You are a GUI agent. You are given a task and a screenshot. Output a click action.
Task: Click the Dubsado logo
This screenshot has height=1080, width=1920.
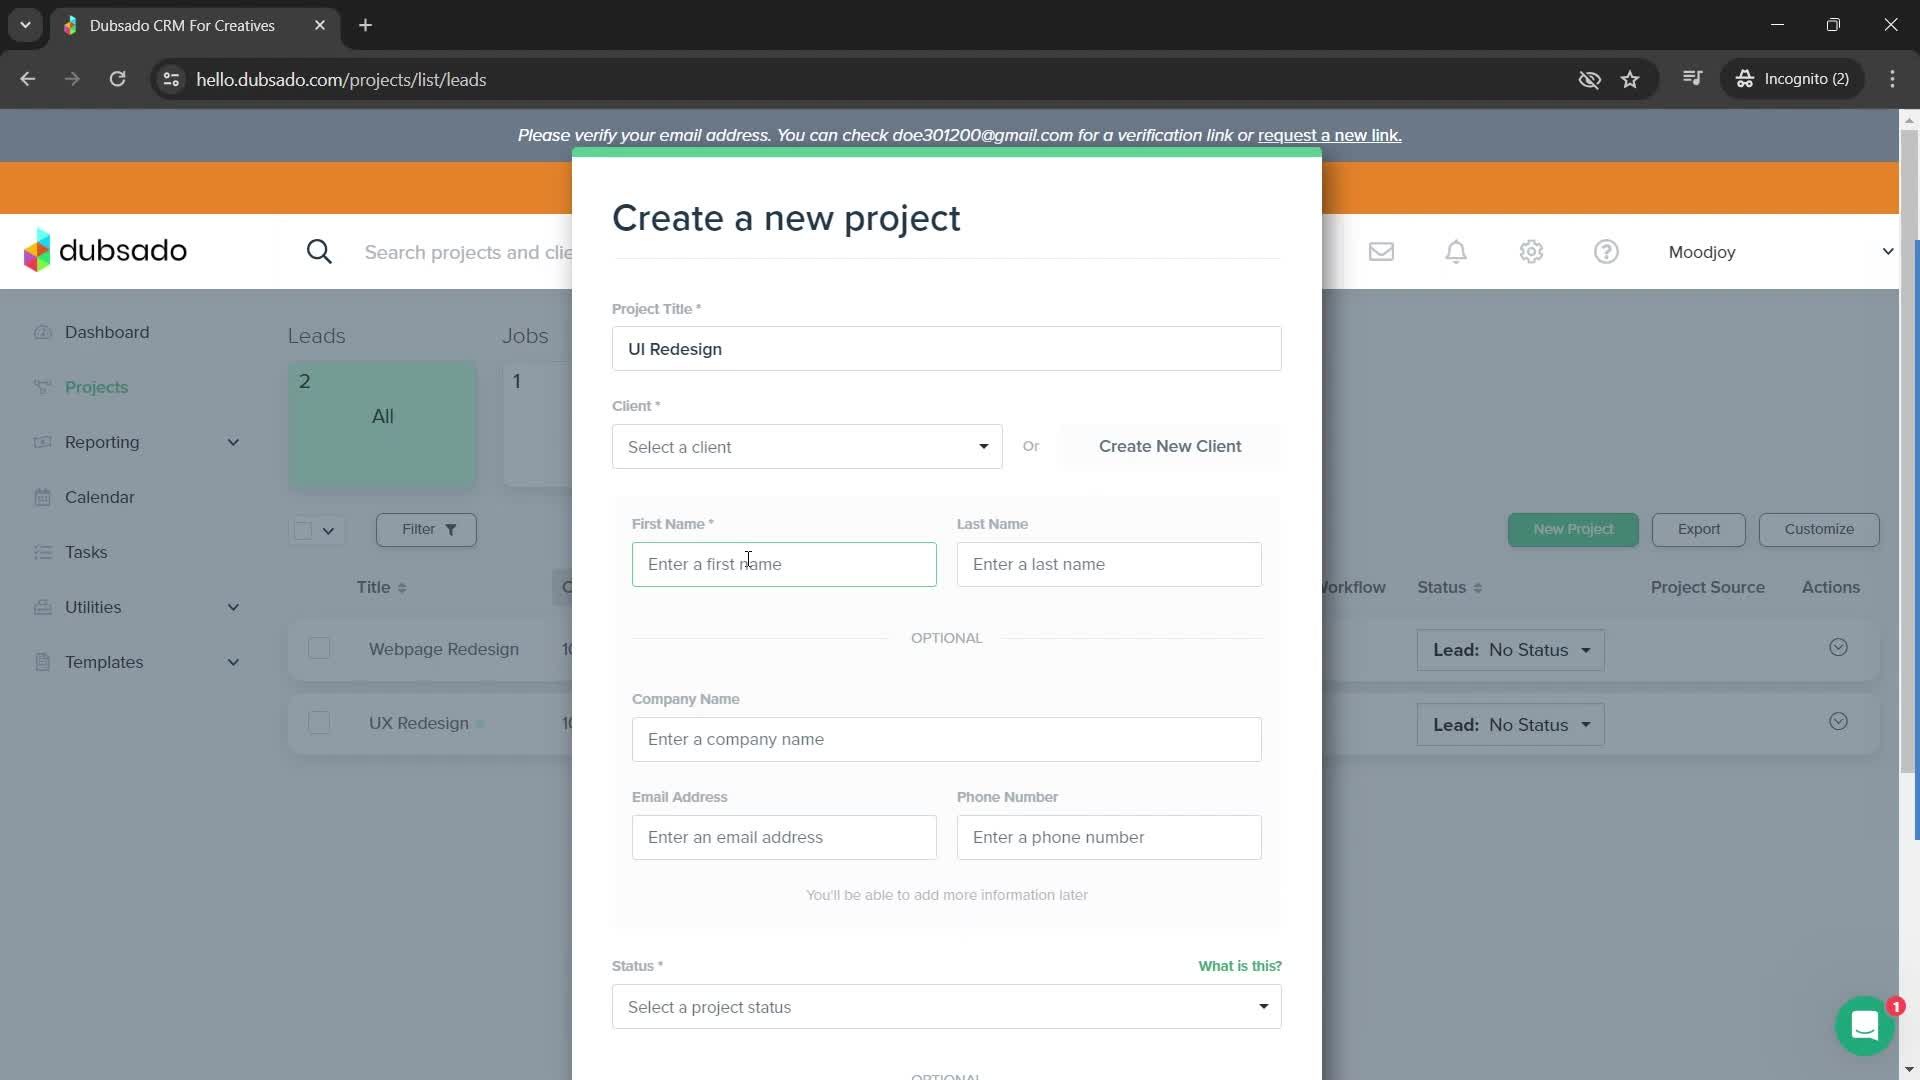[105, 251]
